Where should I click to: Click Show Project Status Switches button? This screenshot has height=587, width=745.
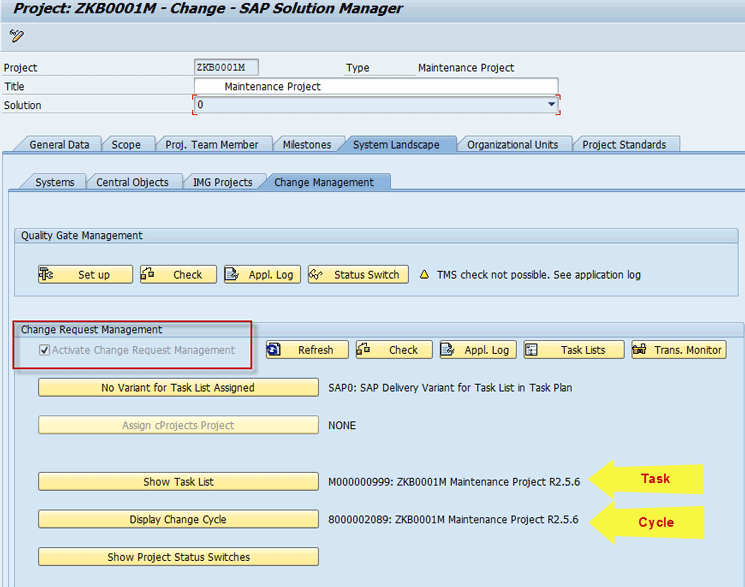[178, 557]
